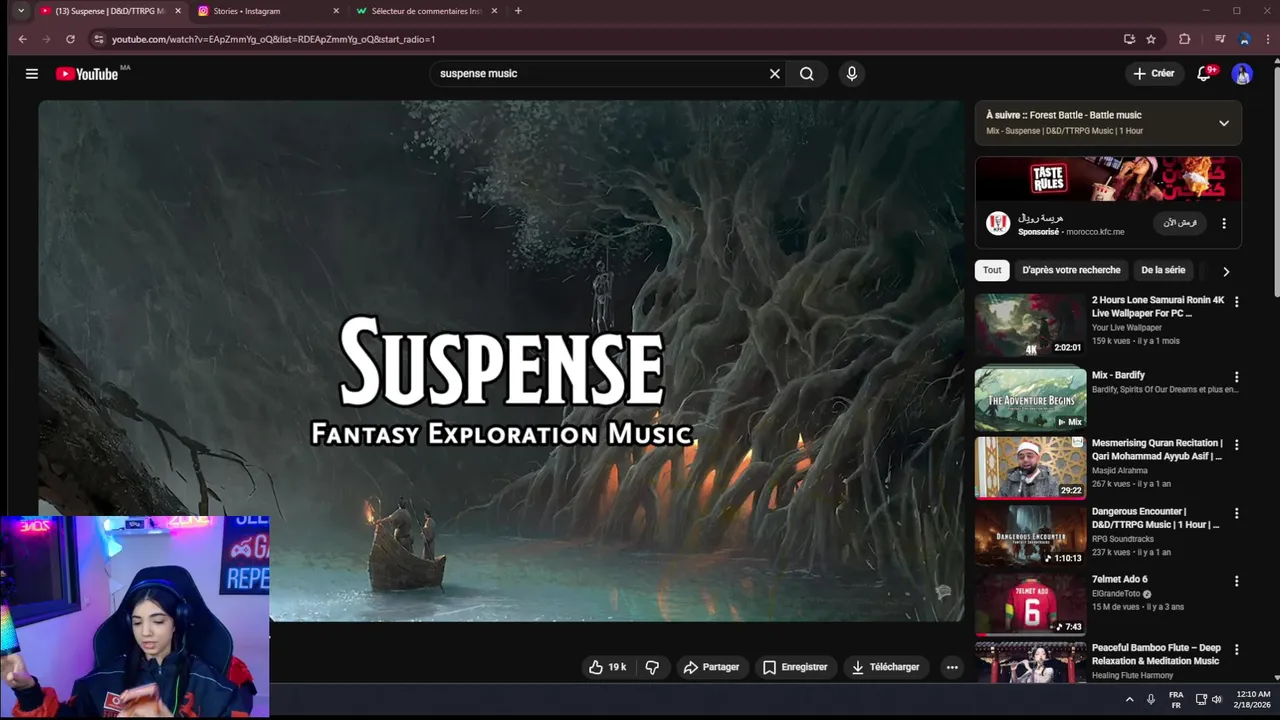The width and height of the screenshot is (1280, 720).
Task: Clear the search text with the X icon
Action: click(774, 73)
